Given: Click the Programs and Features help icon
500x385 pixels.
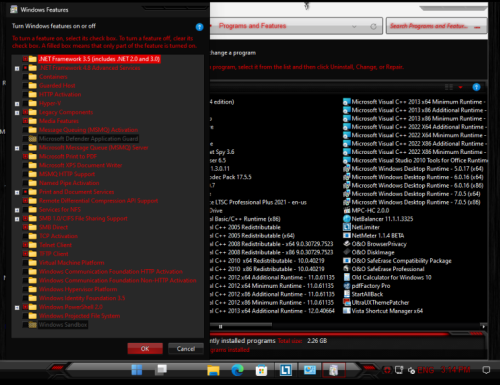Looking at the screenshot, I should (x=476, y=87).
